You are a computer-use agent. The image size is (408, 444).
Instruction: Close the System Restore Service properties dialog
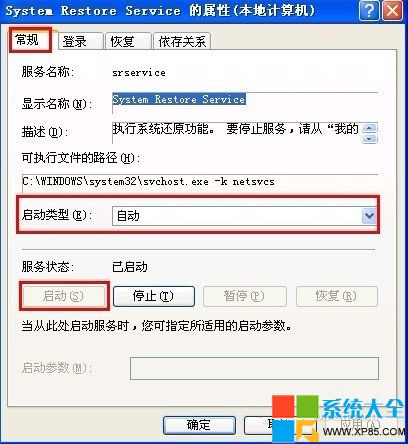coord(392,11)
